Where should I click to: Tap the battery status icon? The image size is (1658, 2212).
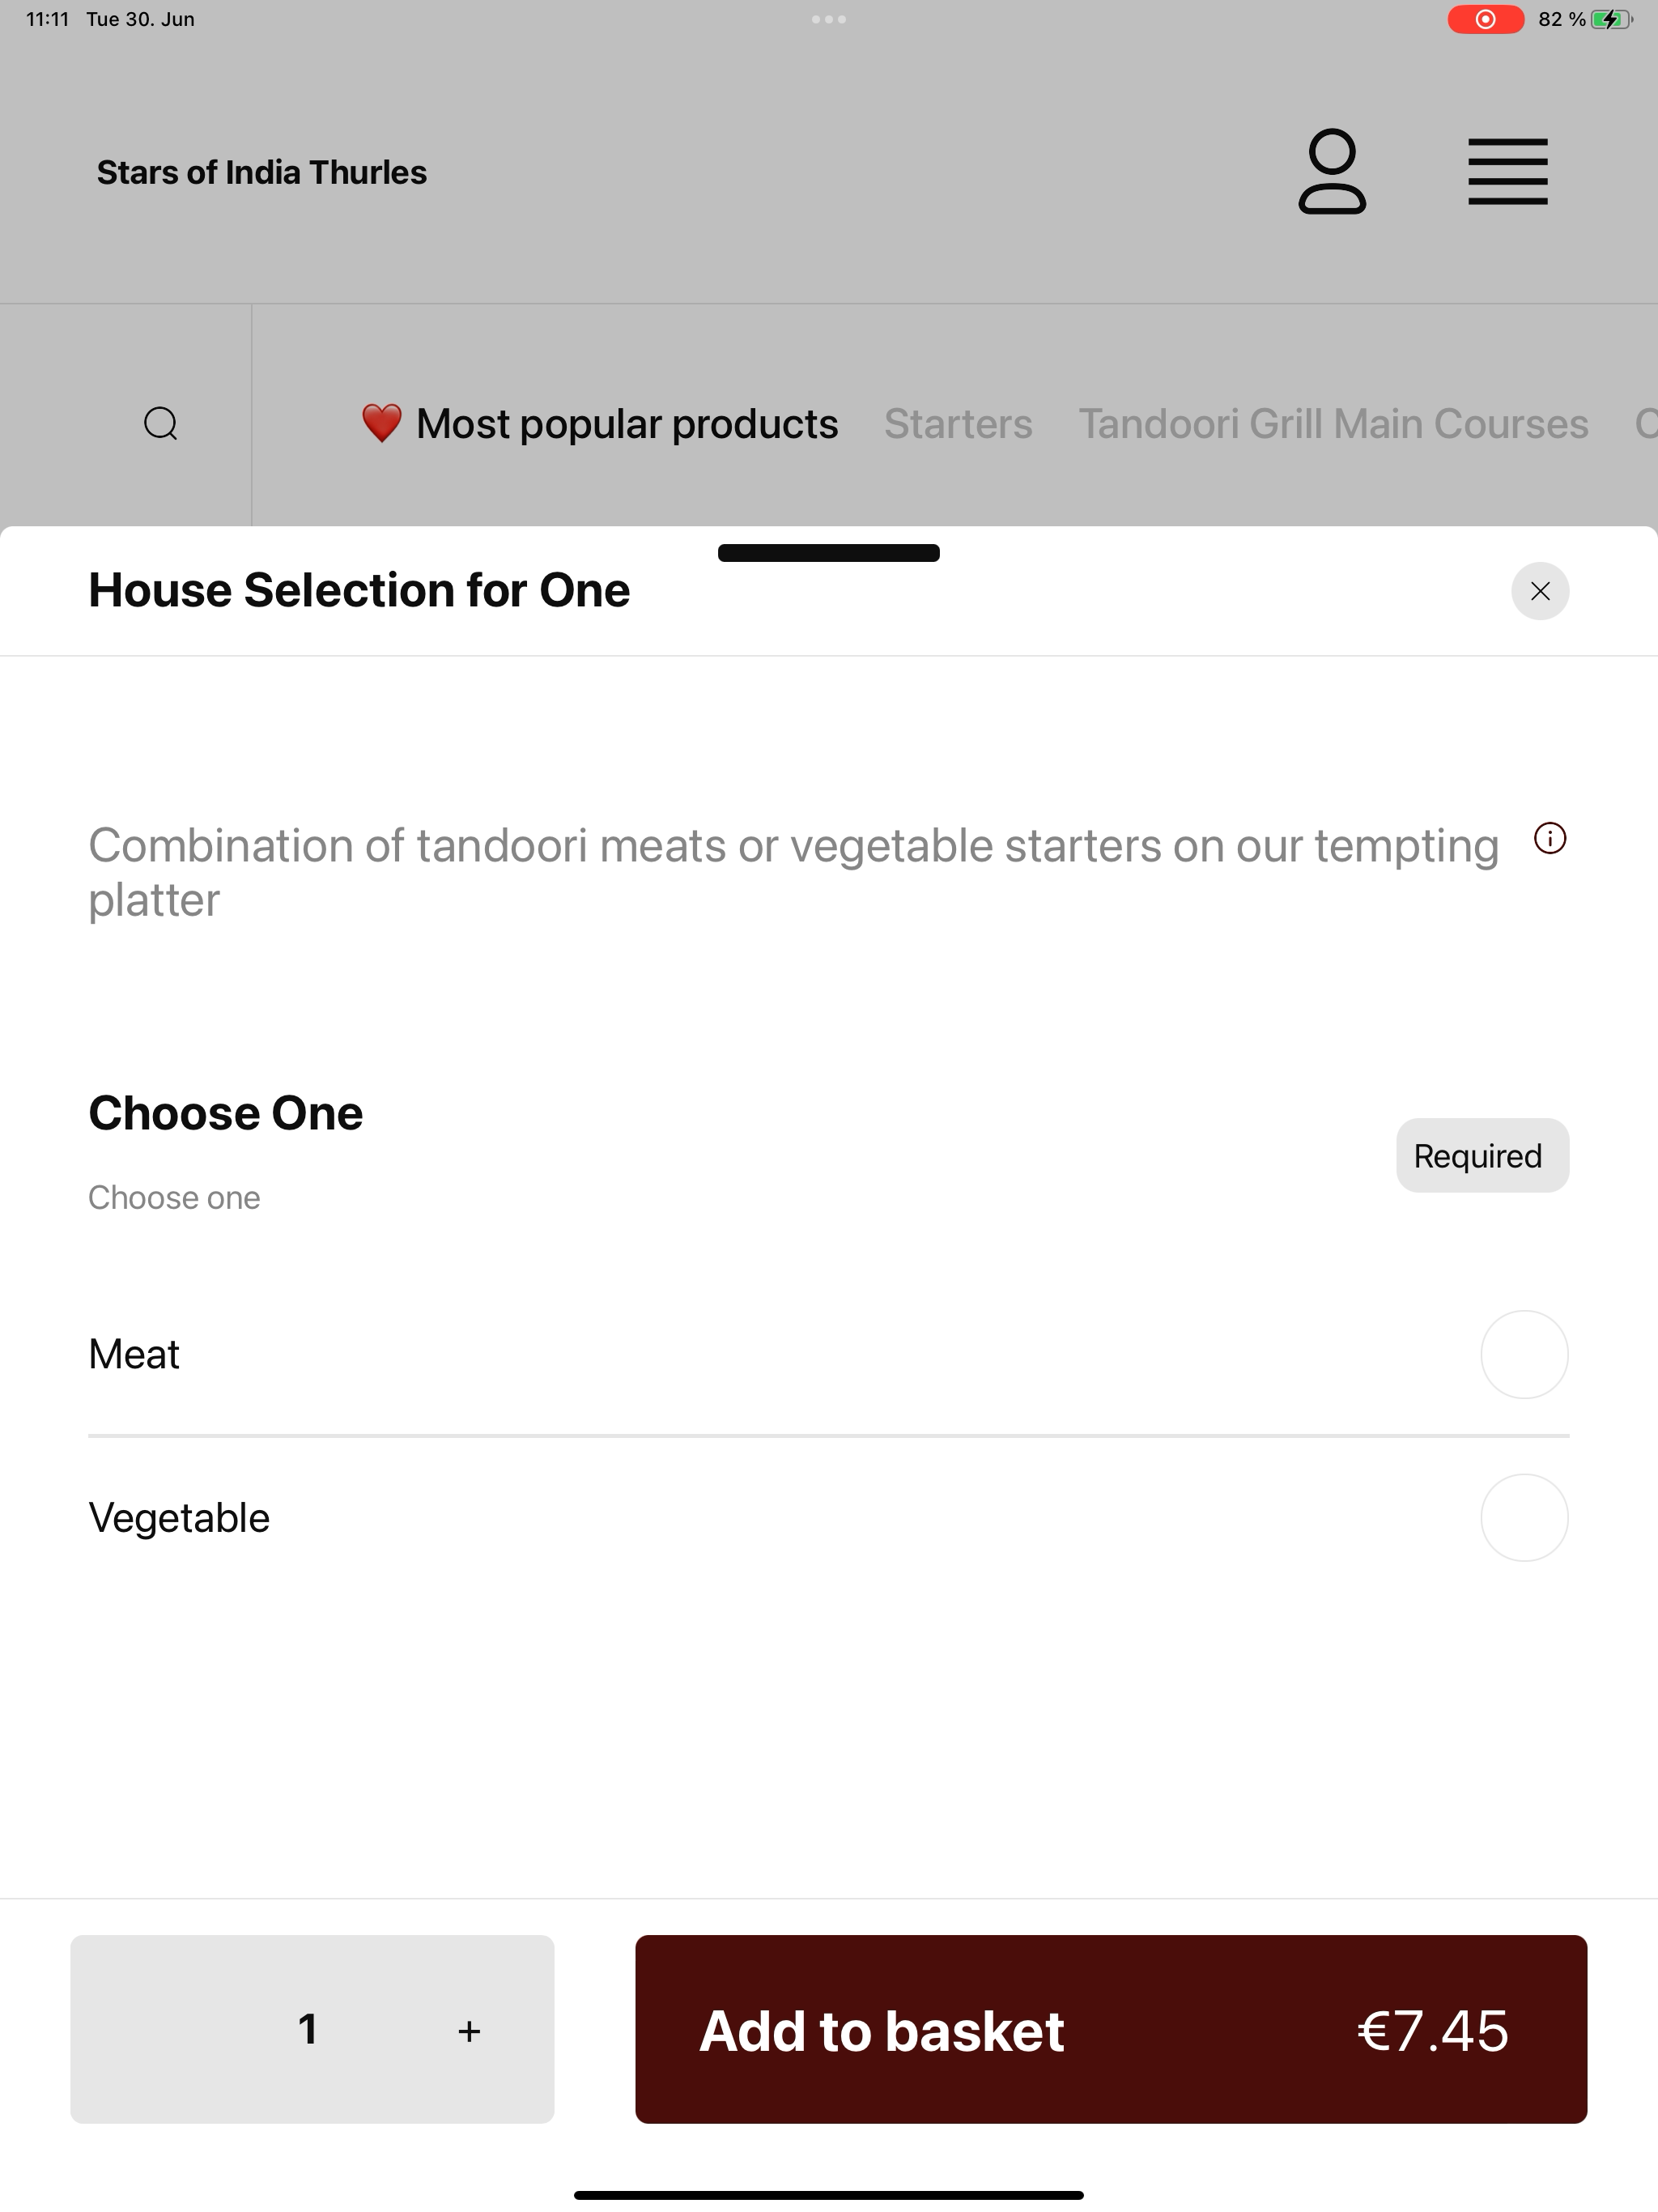click(x=1611, y=19)
